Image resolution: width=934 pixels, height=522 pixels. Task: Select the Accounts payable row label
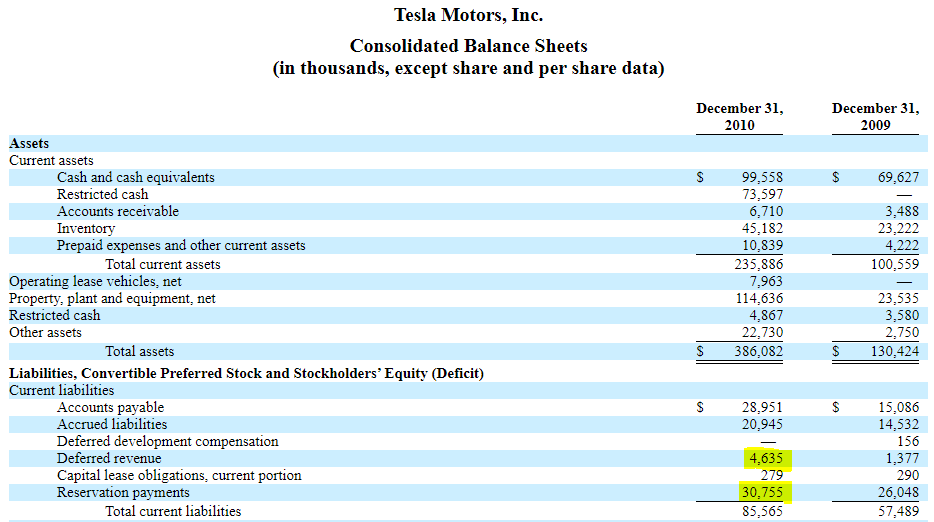click(110, 407)
